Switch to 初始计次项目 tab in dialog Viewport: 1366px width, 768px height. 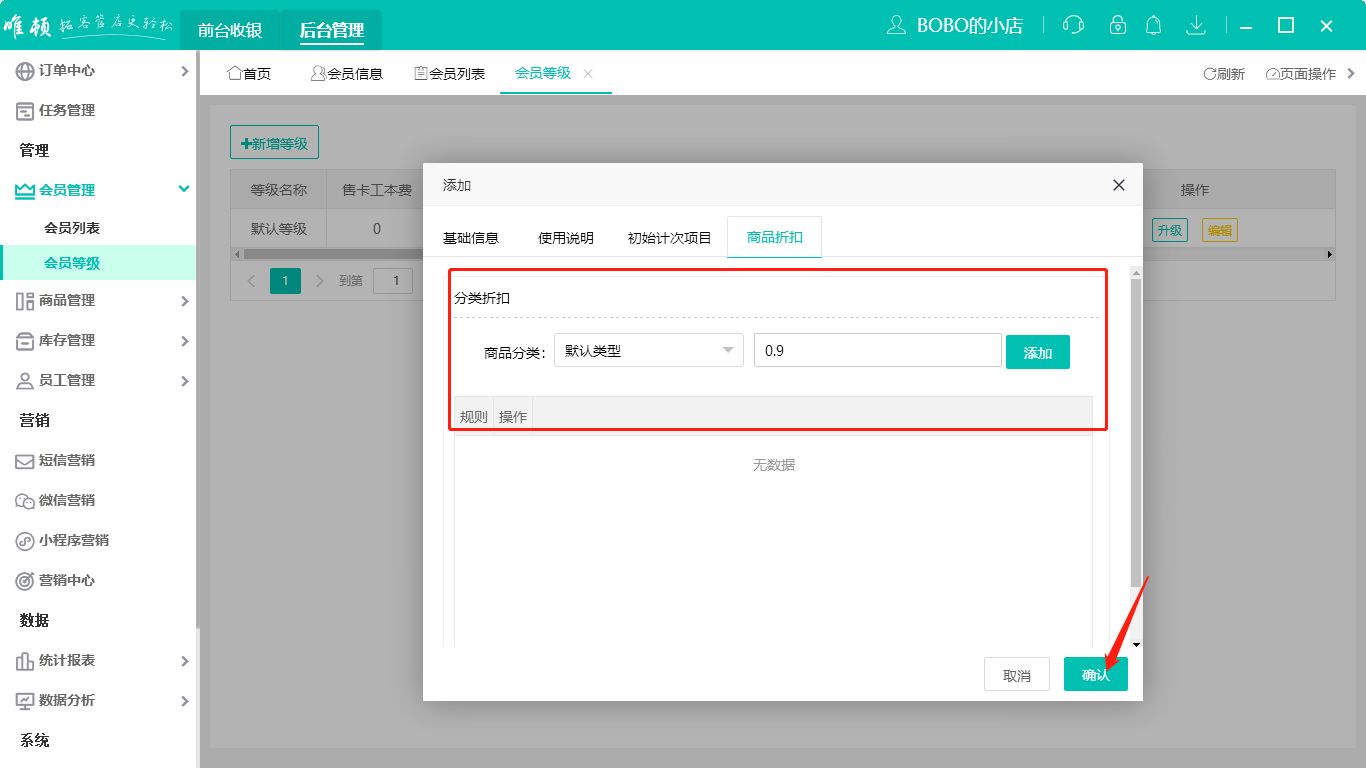pos(670,238)
